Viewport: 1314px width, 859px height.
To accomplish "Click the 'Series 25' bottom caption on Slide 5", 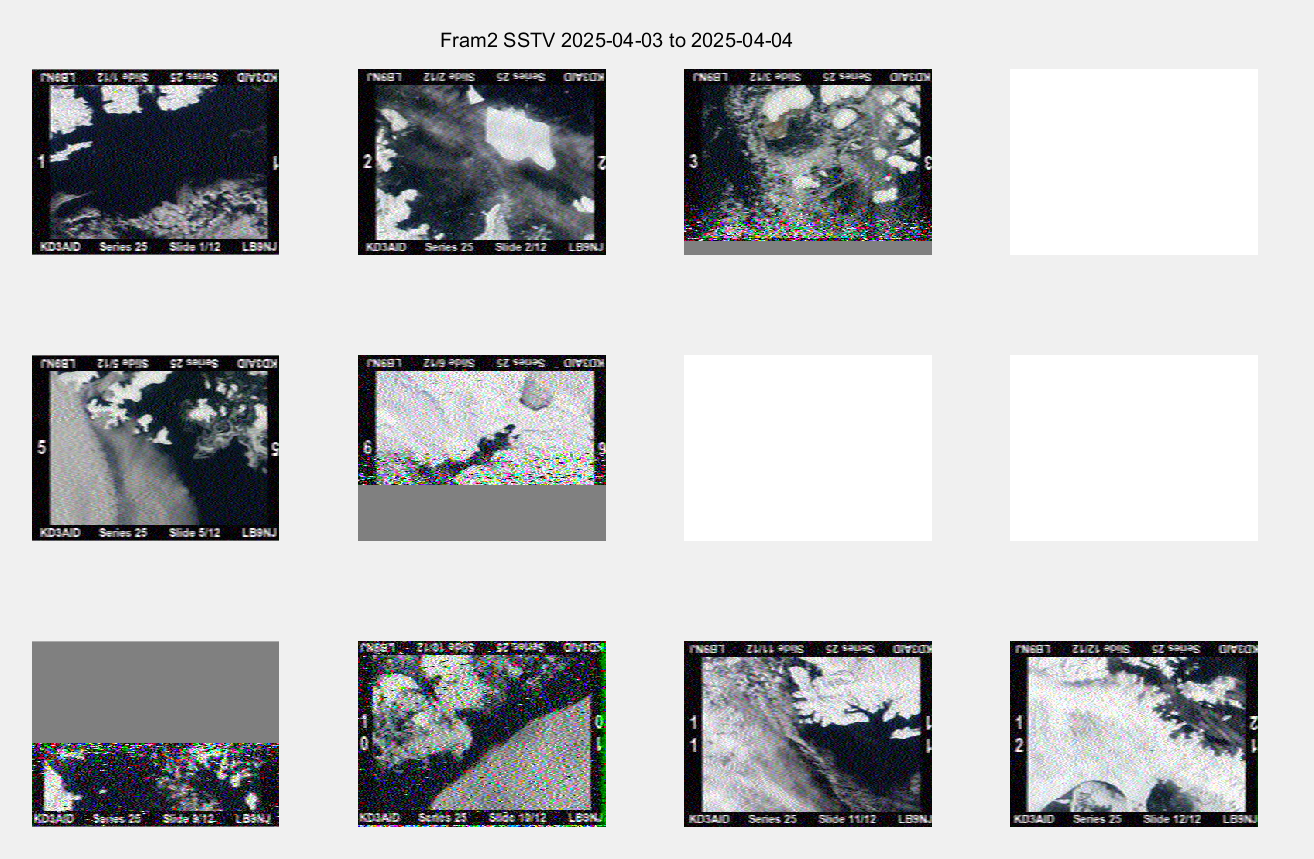I will (x=123, y=533).
